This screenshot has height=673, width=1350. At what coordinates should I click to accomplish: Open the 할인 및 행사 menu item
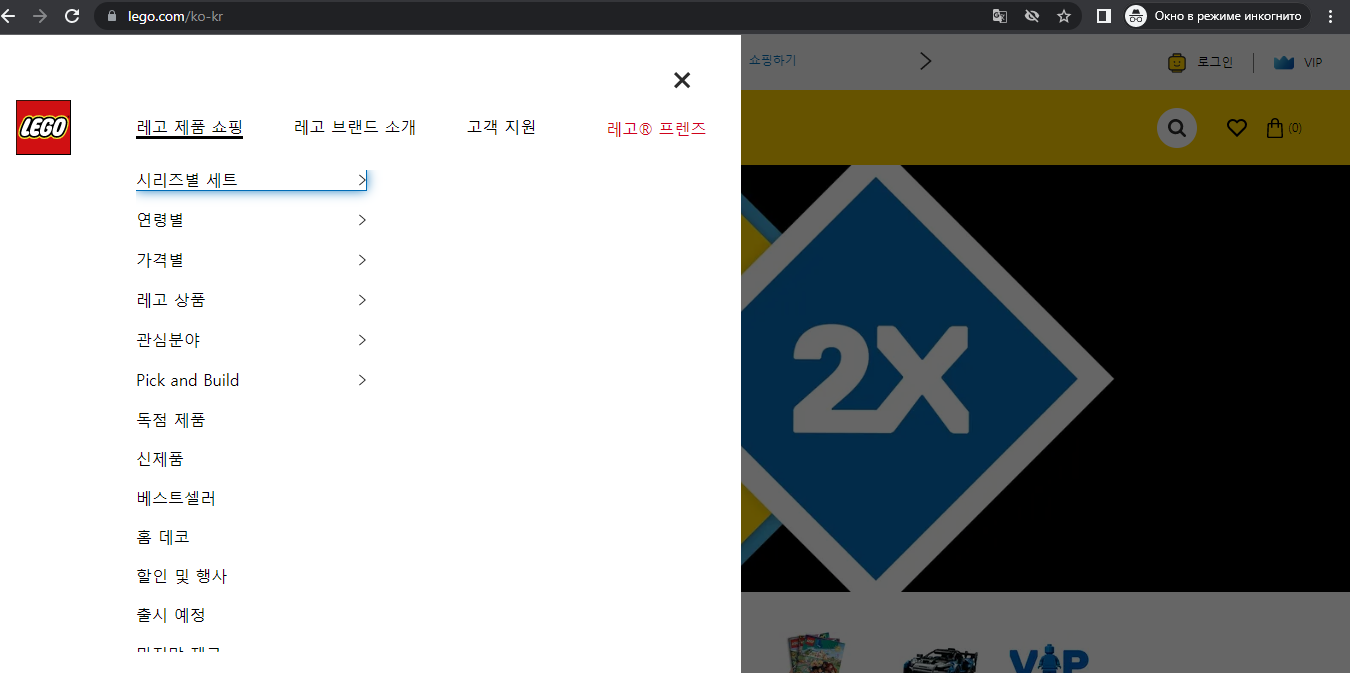pyautogui.click(x=182, y=576)
